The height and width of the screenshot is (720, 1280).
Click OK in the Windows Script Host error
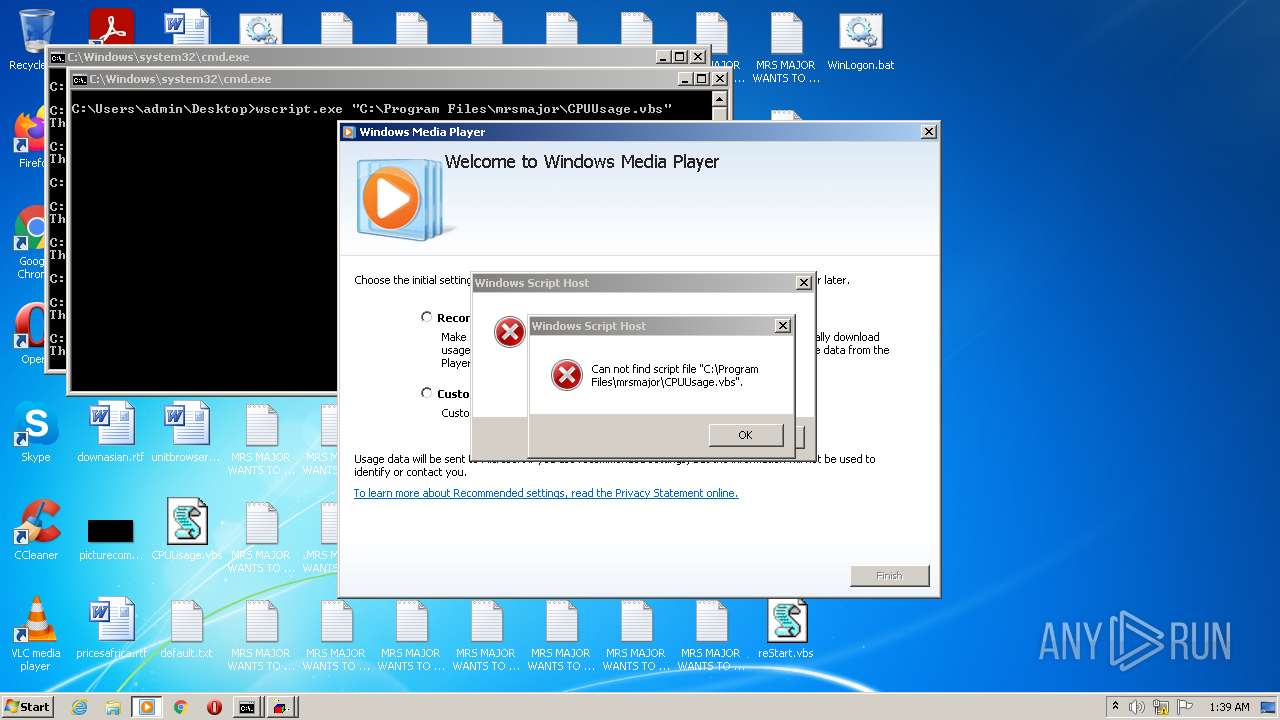[745, 435]
